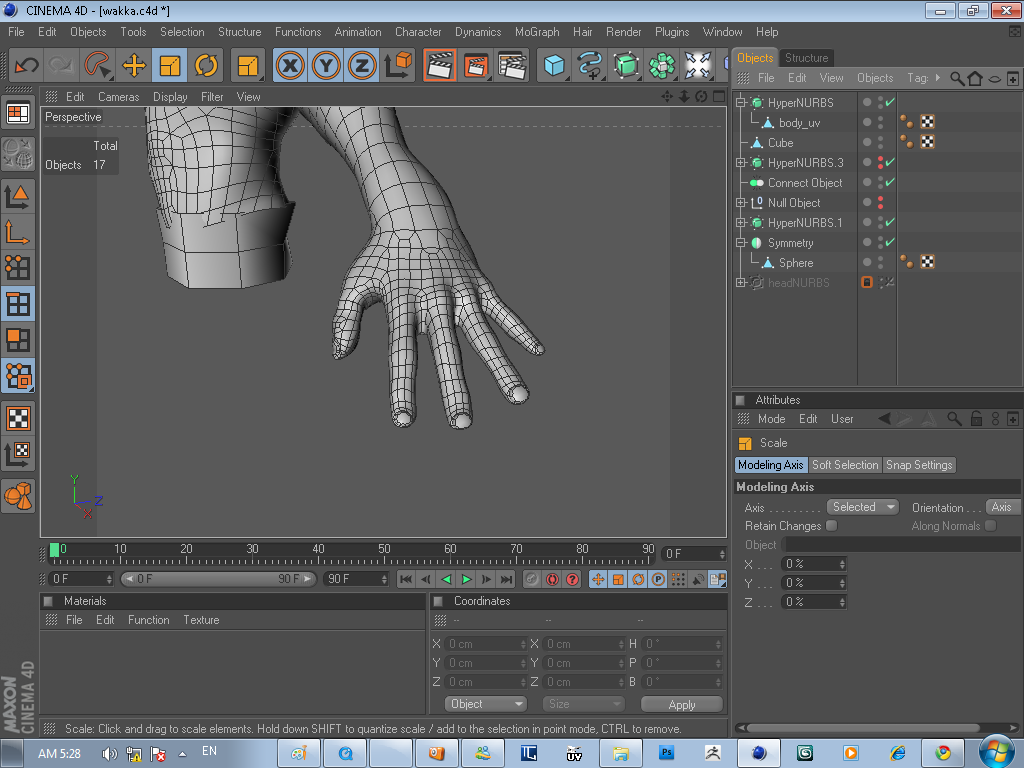Select the Use Texture tool checkerboard icon

point(18,418)
